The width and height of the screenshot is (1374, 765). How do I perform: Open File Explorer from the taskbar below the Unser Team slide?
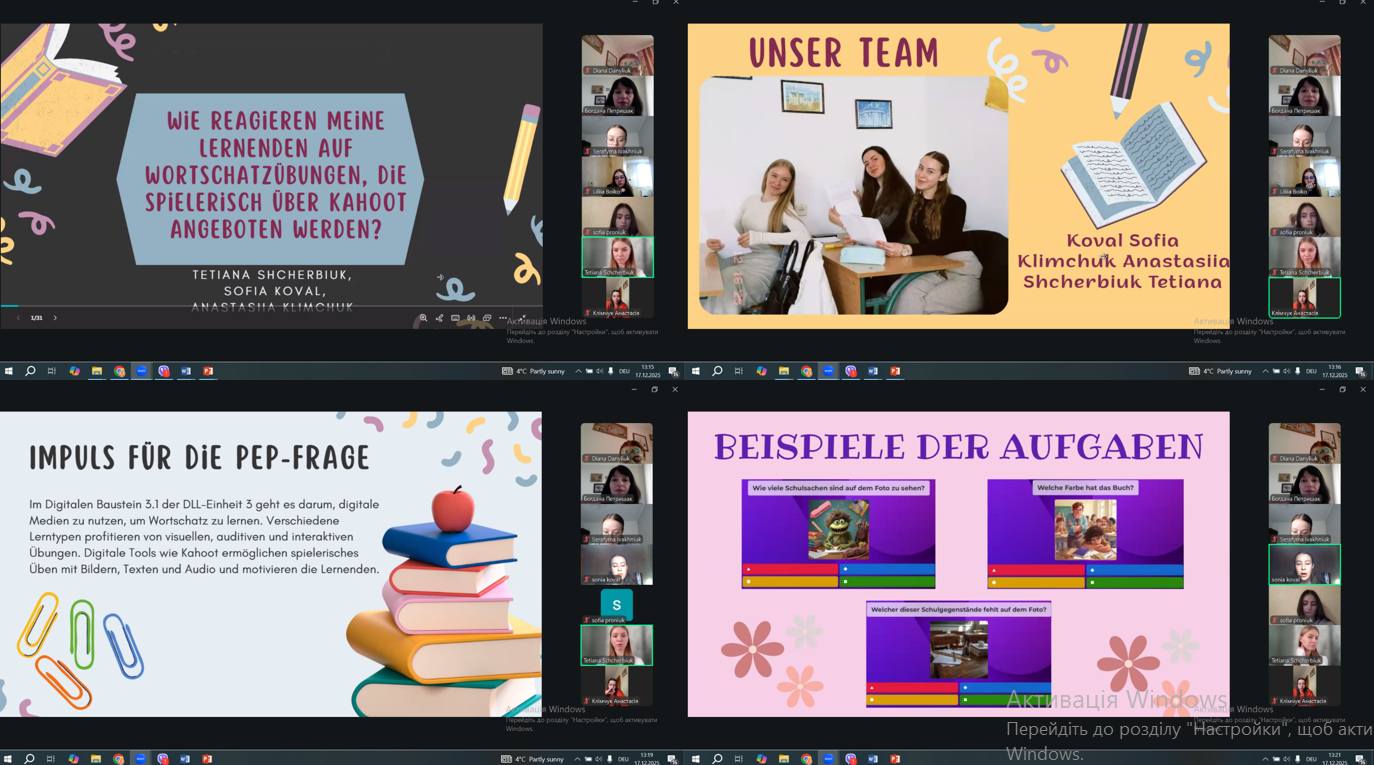(x=784, y=371)
